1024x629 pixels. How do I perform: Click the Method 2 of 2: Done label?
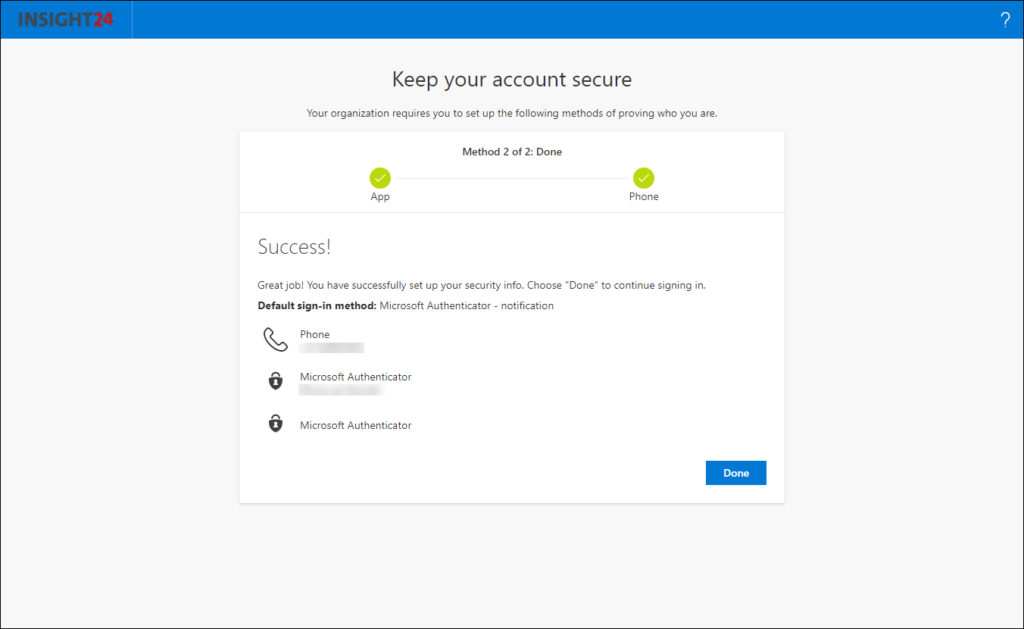click(511, 151)
